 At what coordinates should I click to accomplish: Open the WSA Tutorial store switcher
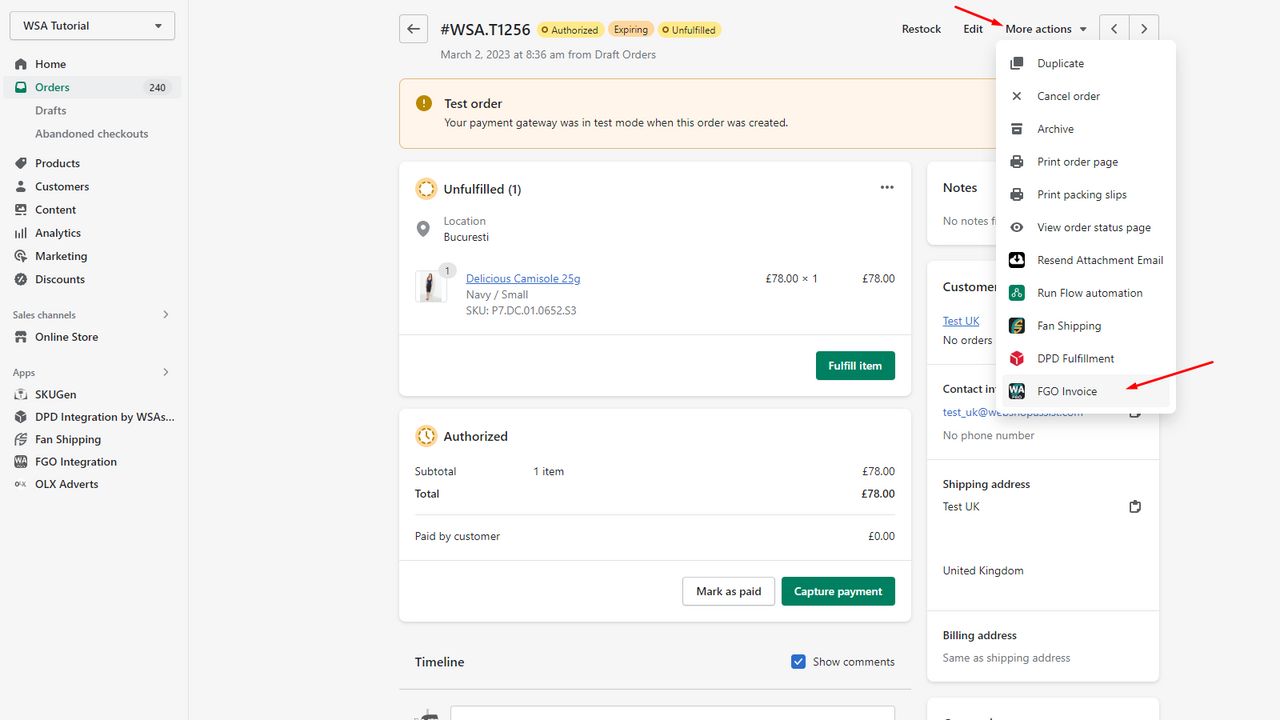coord(91,25)
